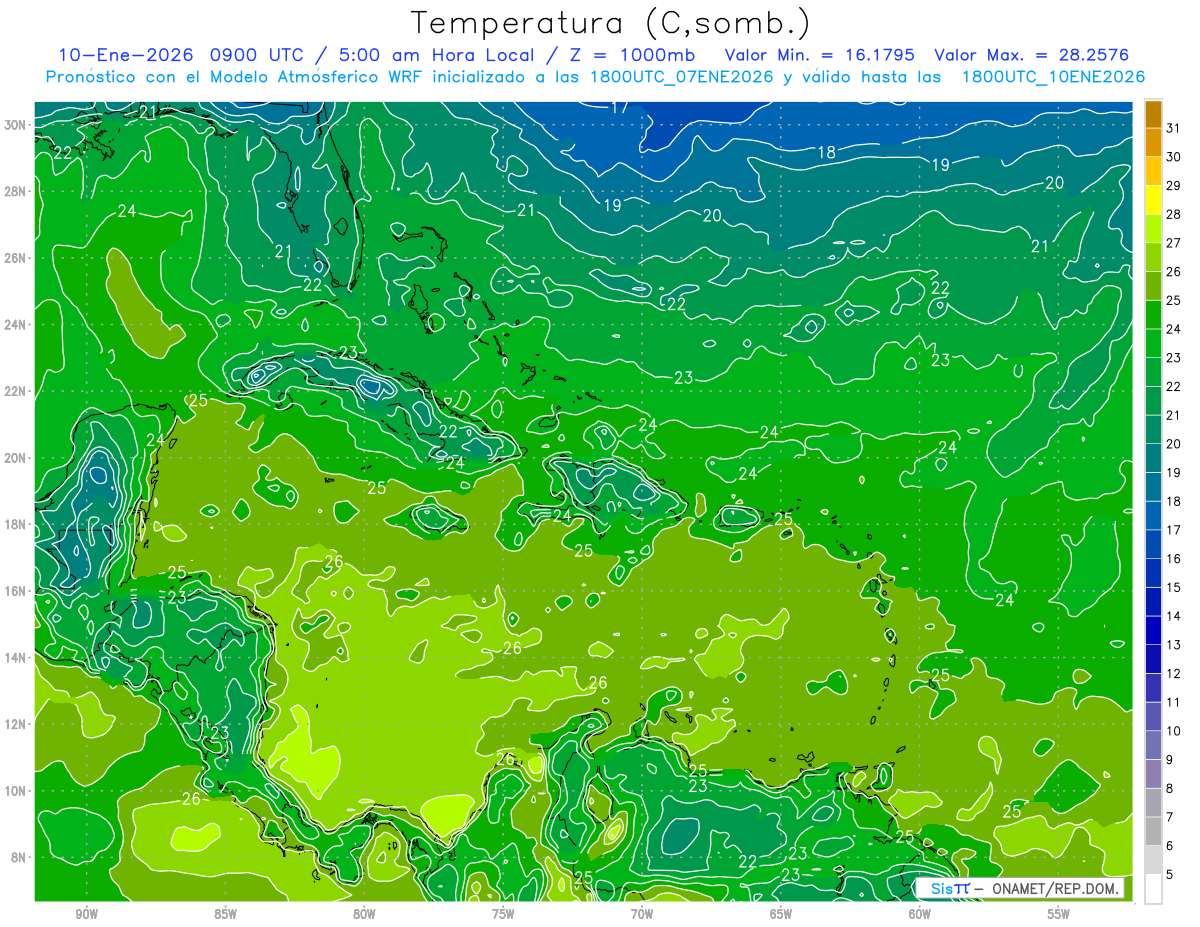Click the orange color bar swatch between 30 and 31
Screen dimensions: 1200x927
coord(1153,142)
